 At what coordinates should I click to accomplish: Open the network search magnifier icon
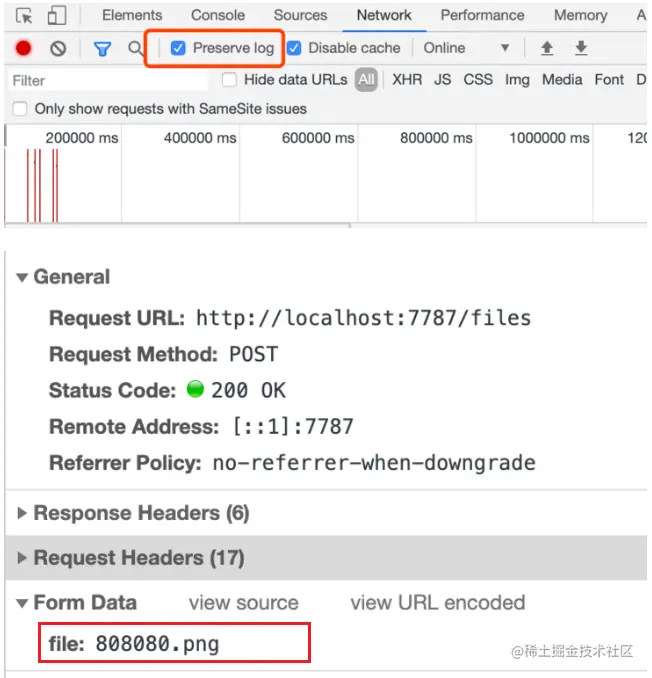(135, 48)
